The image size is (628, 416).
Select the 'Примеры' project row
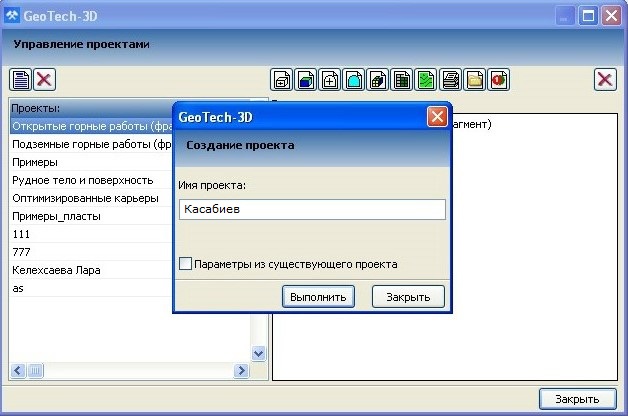click(x=91, y=162)
